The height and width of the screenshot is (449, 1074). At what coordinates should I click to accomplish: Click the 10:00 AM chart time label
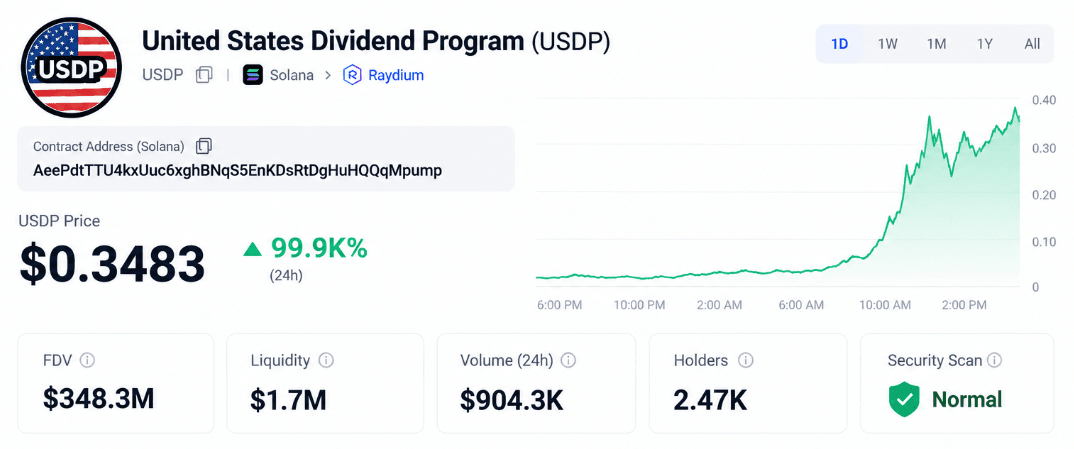point(887,305)
